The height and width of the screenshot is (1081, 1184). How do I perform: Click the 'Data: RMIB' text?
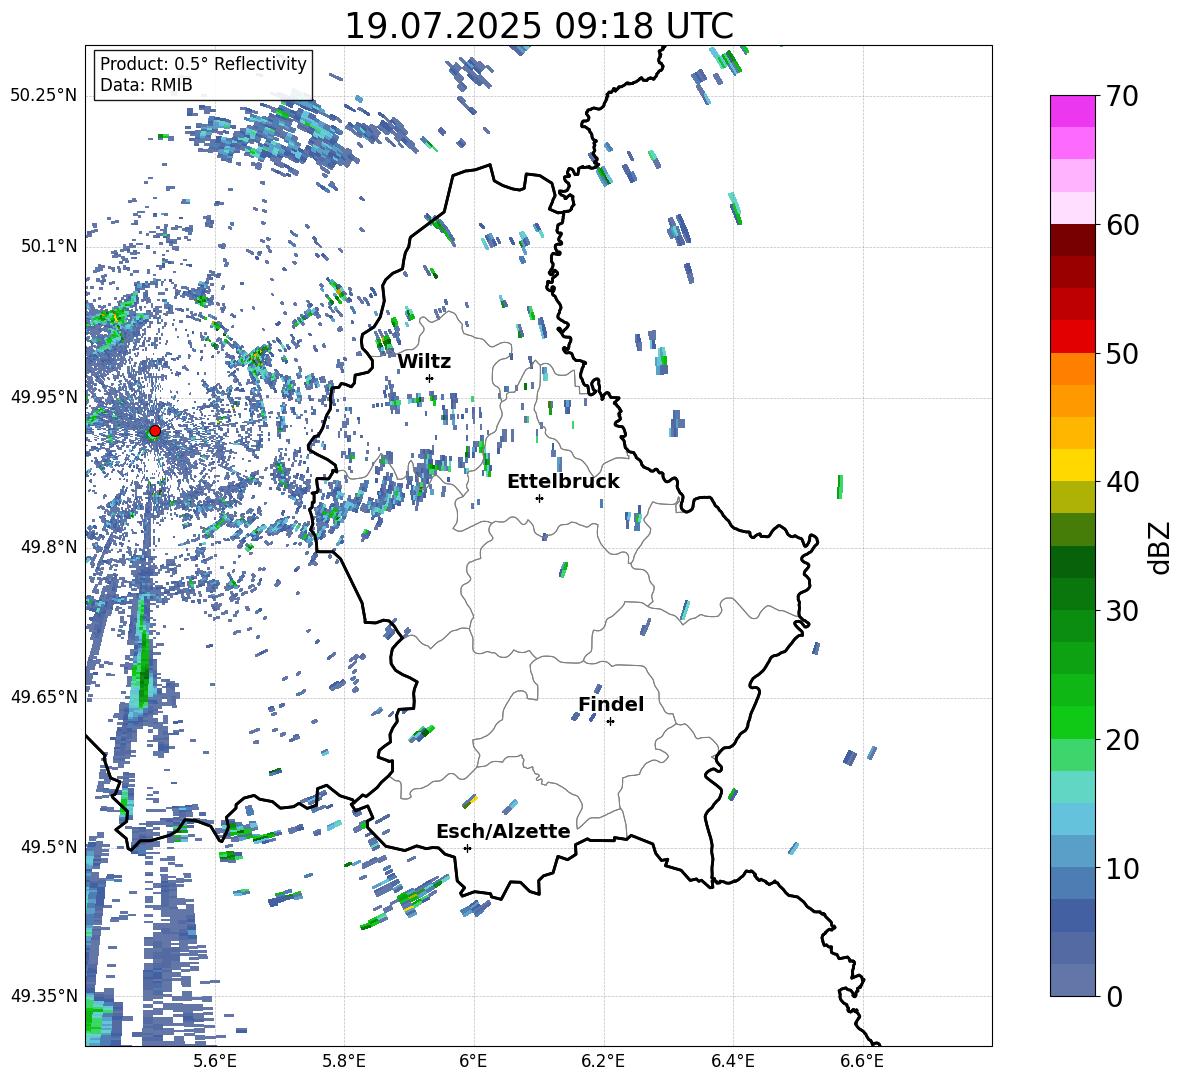pyautogui.click(x=146, y=85)
